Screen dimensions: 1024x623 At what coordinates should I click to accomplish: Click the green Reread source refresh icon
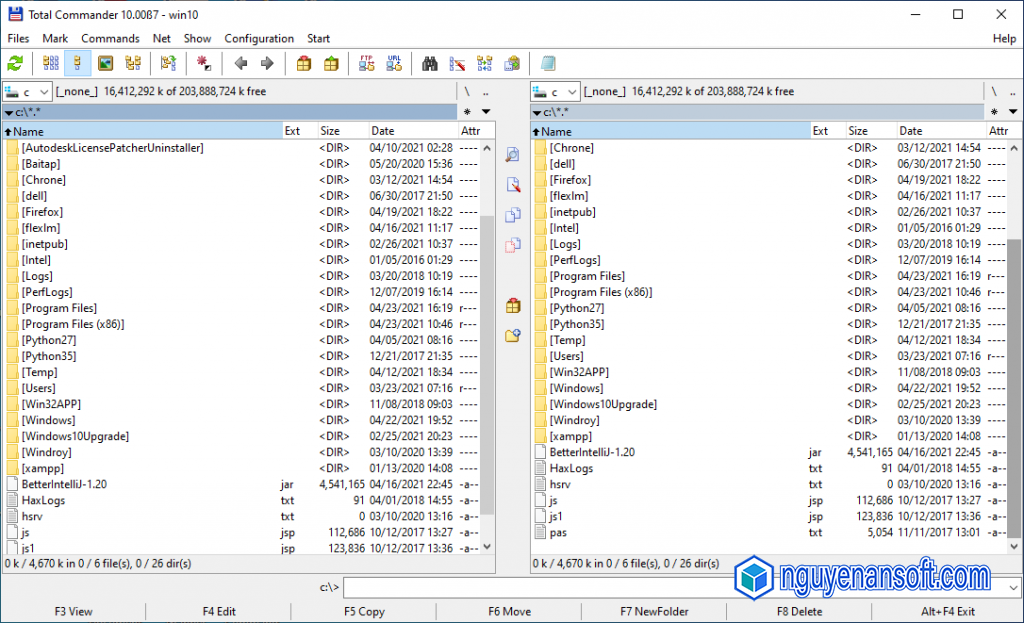coord(15,63)
